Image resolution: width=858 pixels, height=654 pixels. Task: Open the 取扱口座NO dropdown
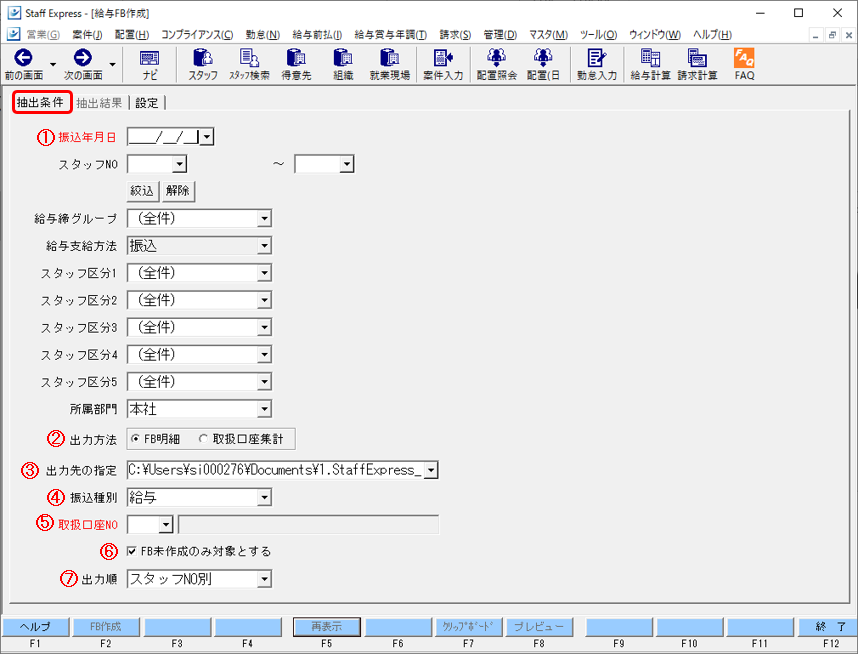click(x=166, y=524)
